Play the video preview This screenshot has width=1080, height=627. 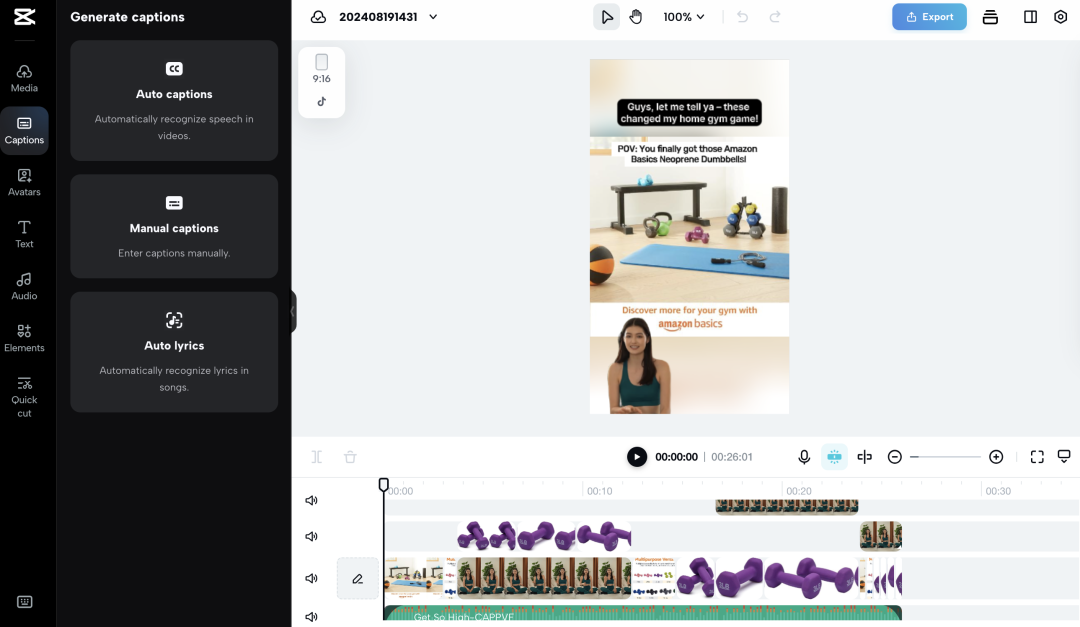(637, 457)
